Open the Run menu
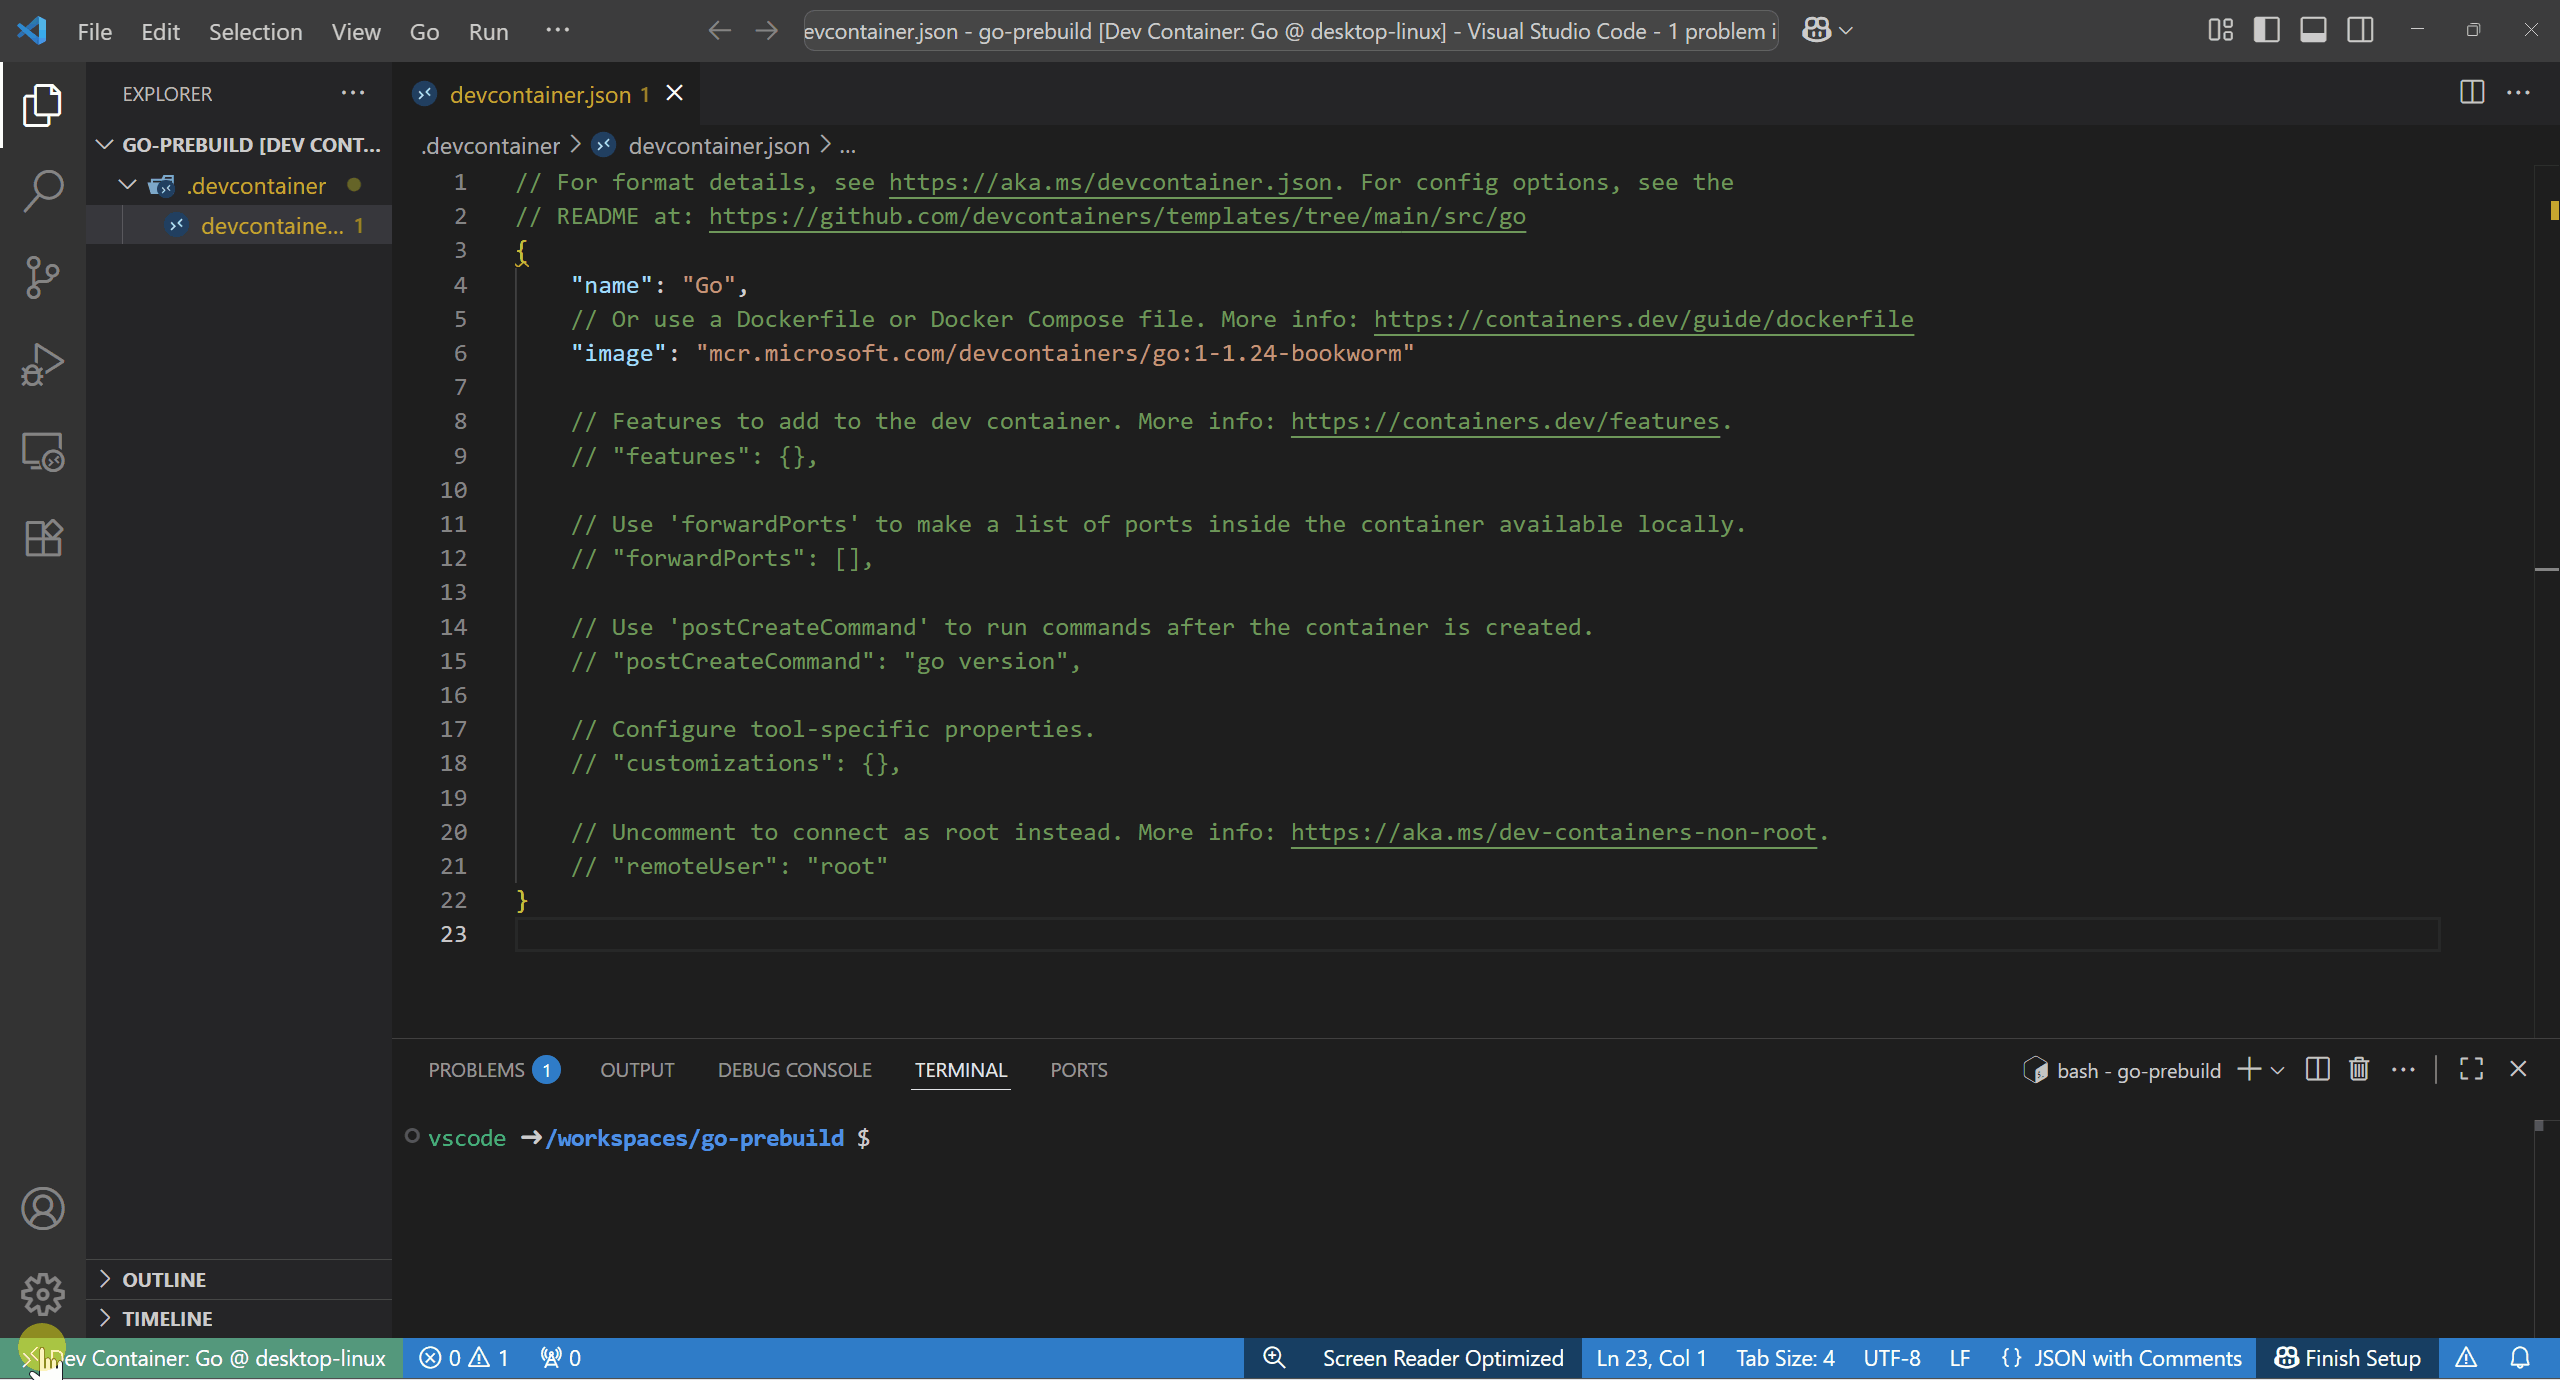The width and height of the screenshot is (2560, 1380). 488,31
